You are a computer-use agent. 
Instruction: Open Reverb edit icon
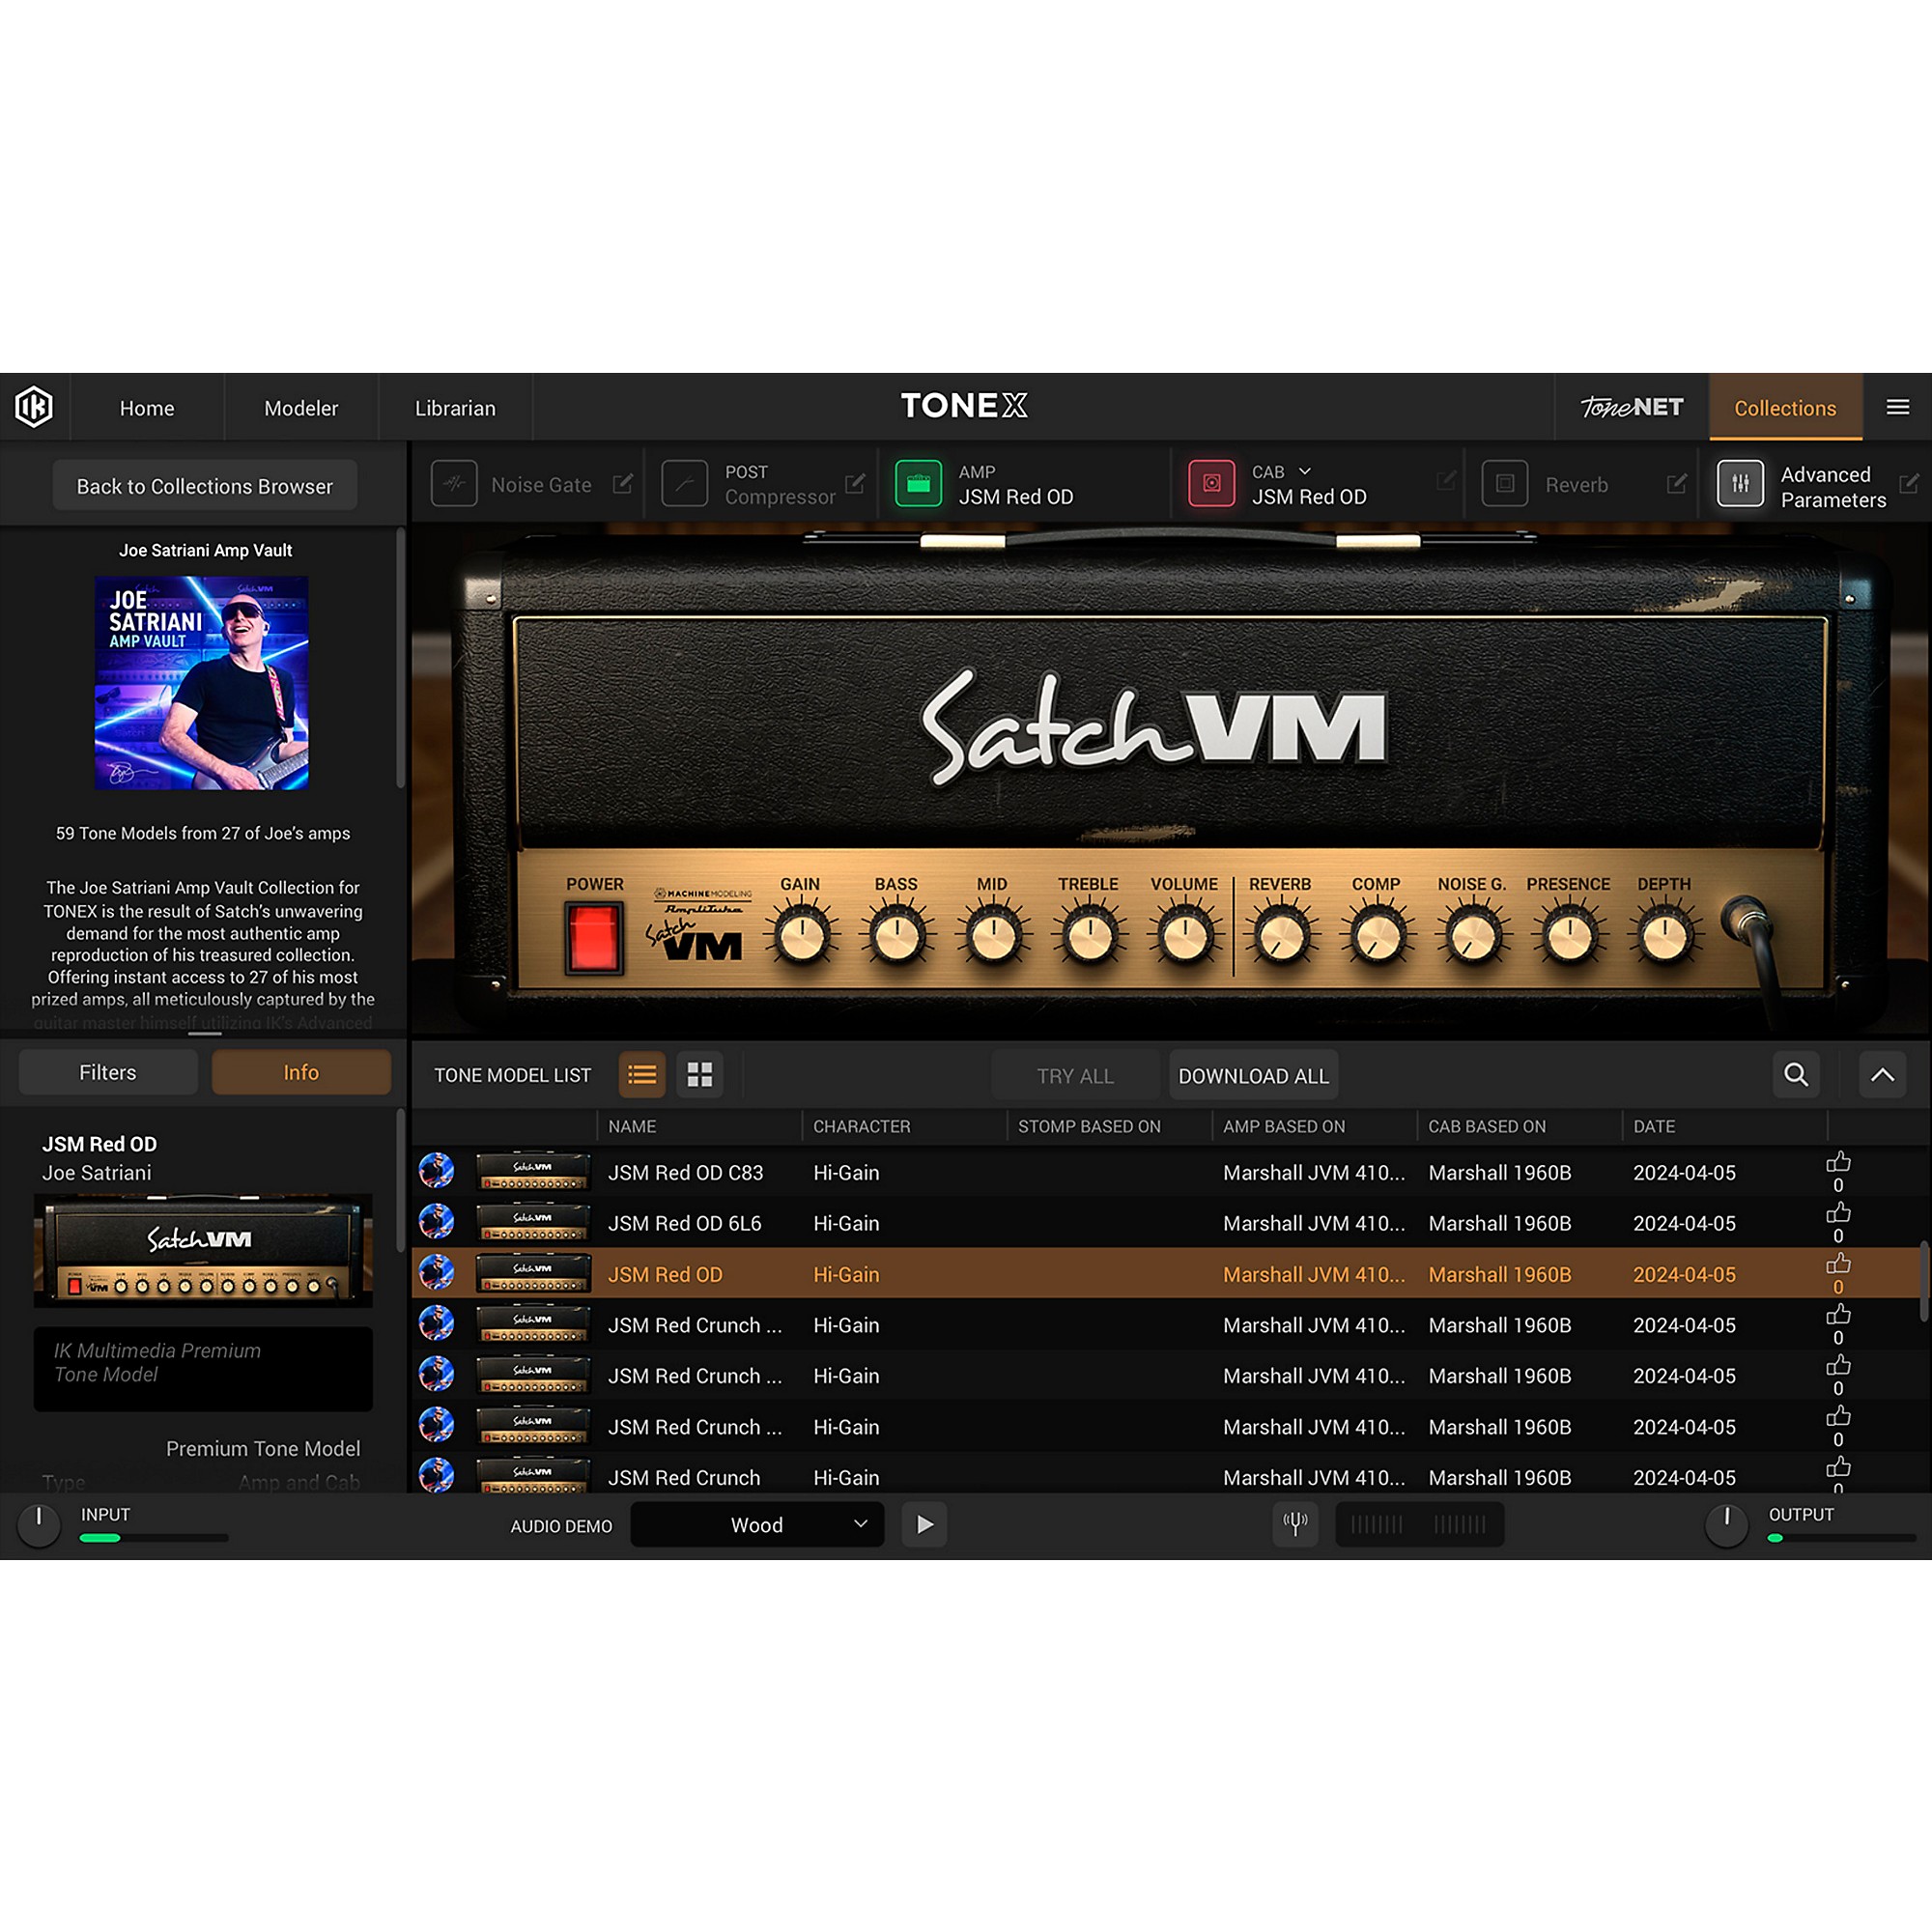(1677, 484)
